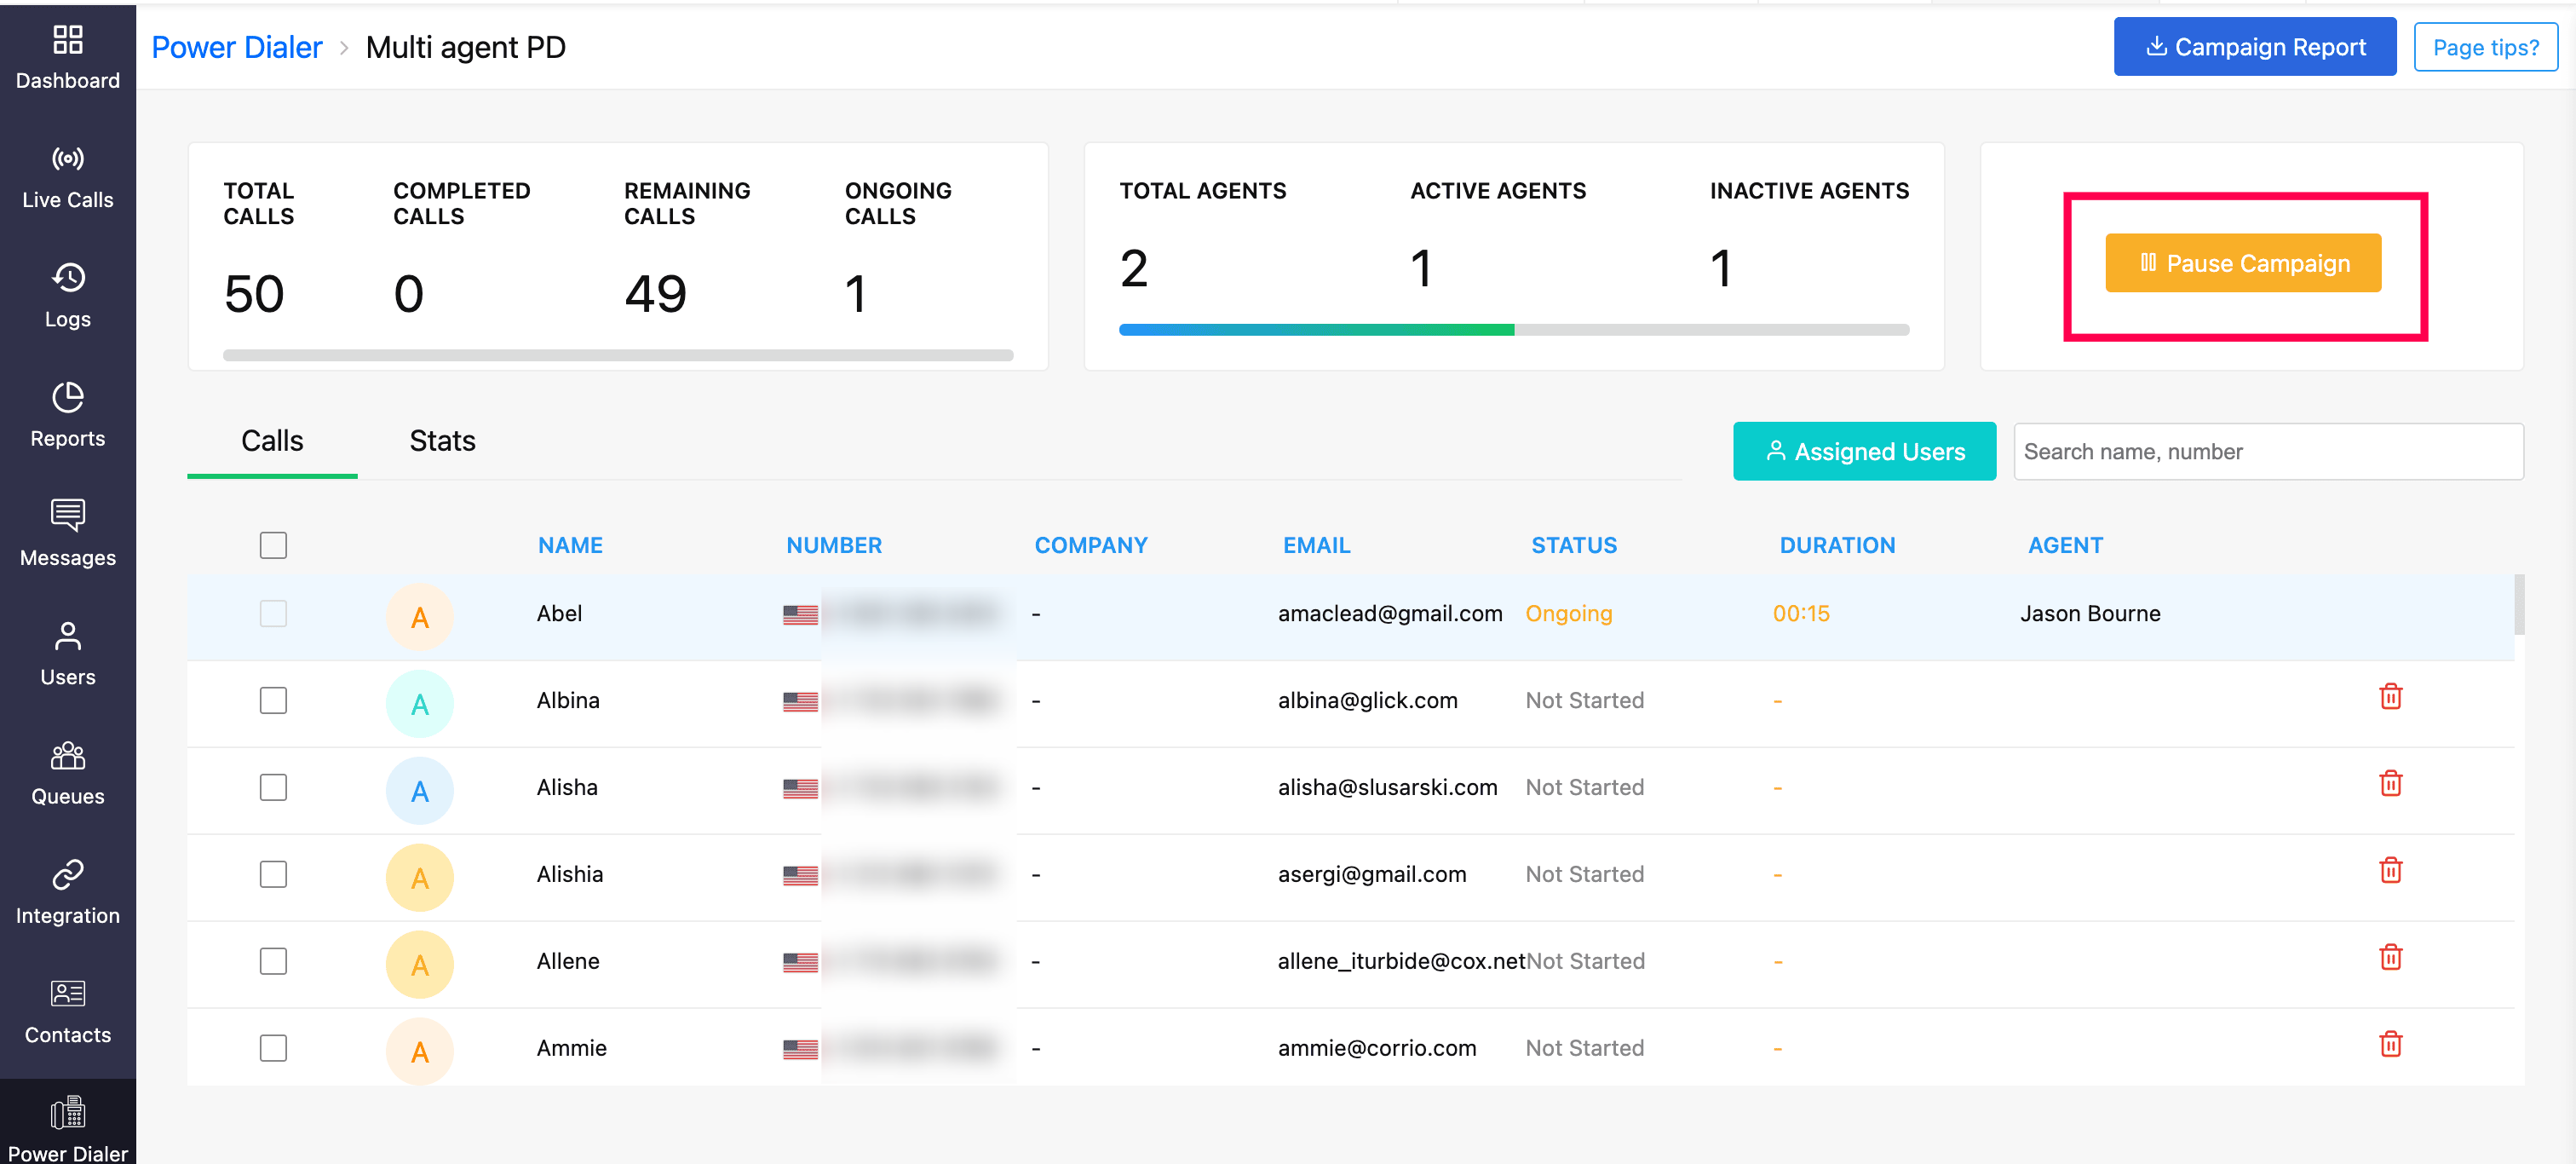
Task: Delete Ammie's row with trash icon
Action: pos(2390,1045)
